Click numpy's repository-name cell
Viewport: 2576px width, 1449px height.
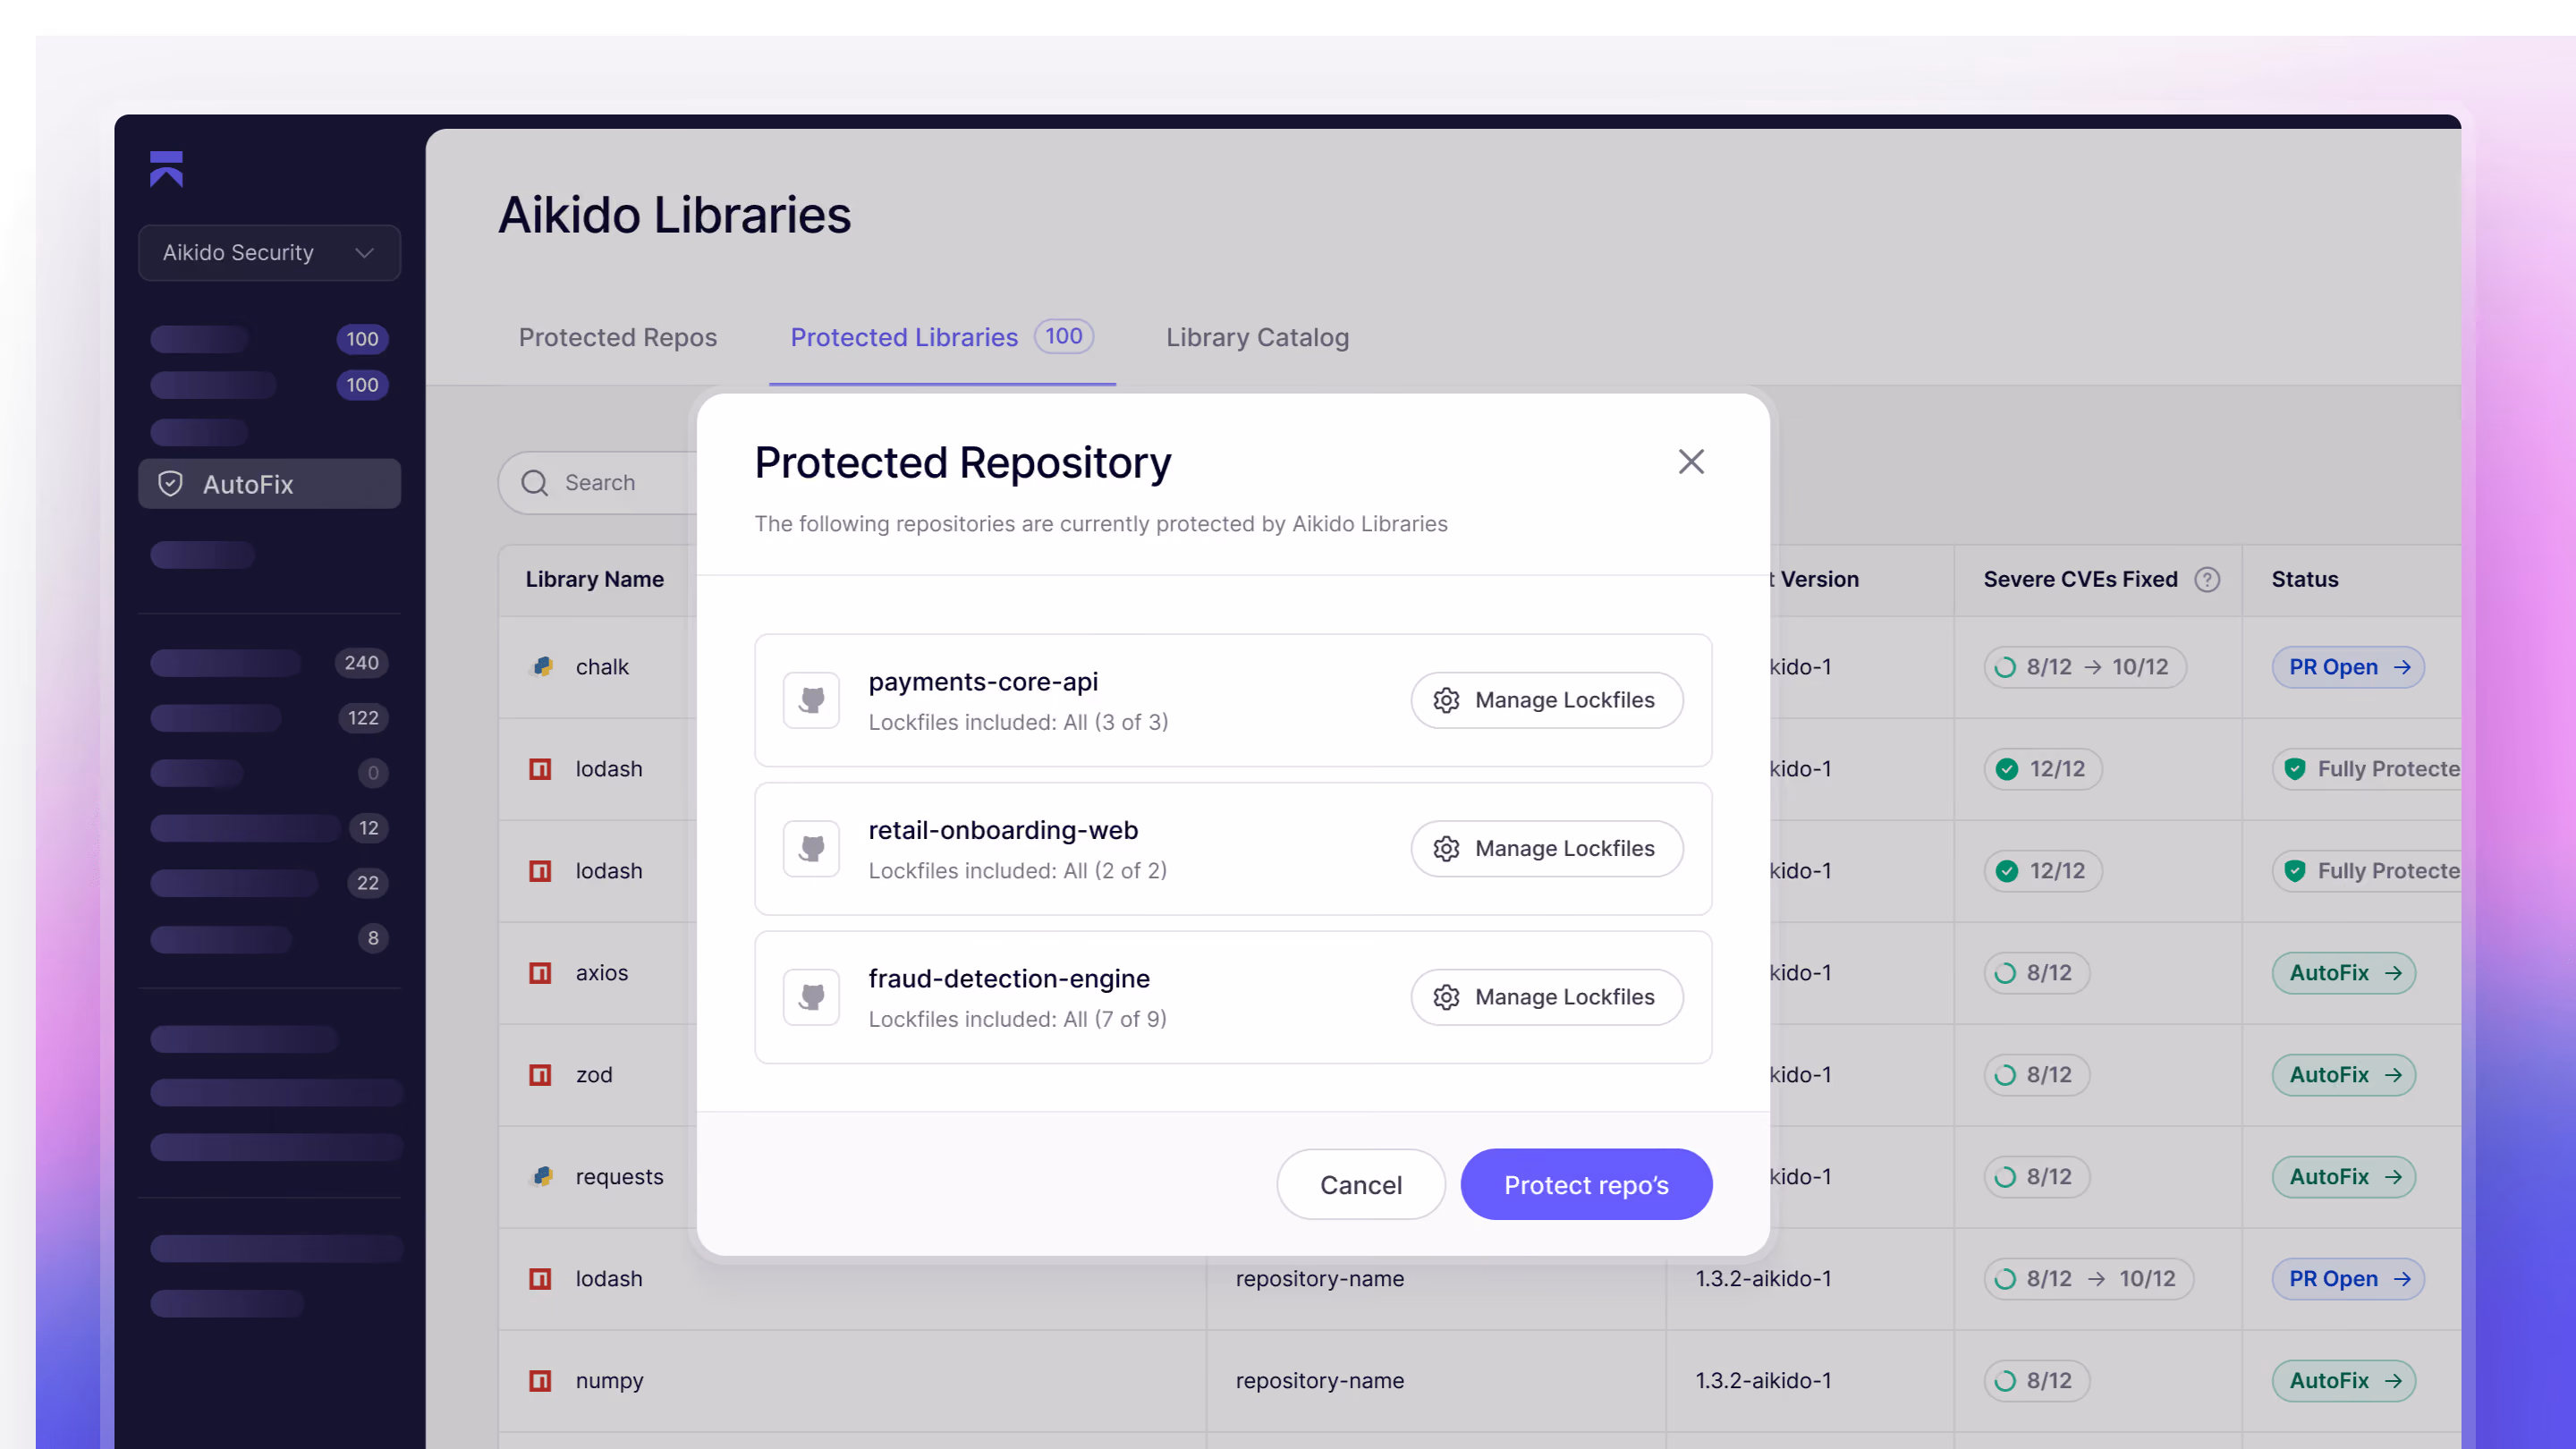pos(1319,1381)
